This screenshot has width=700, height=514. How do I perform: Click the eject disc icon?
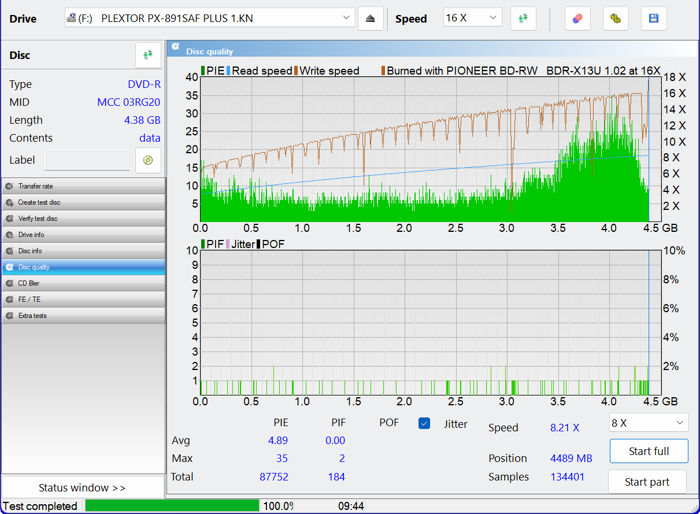pos(370,18)
